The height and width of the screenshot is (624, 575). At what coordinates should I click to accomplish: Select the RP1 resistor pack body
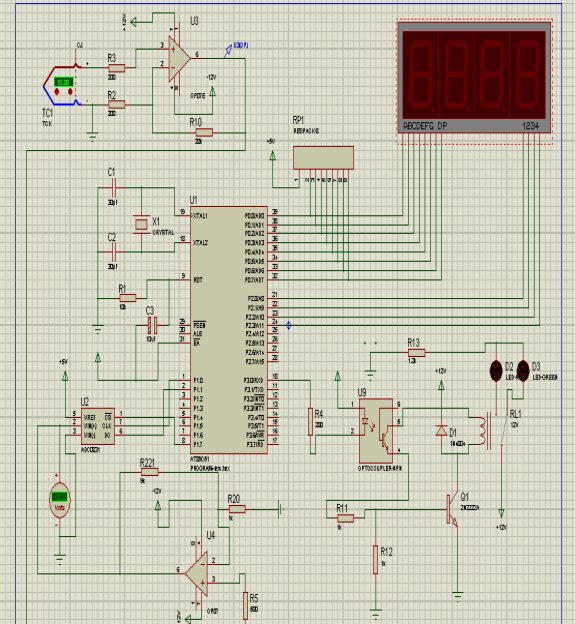pos(323,158)
